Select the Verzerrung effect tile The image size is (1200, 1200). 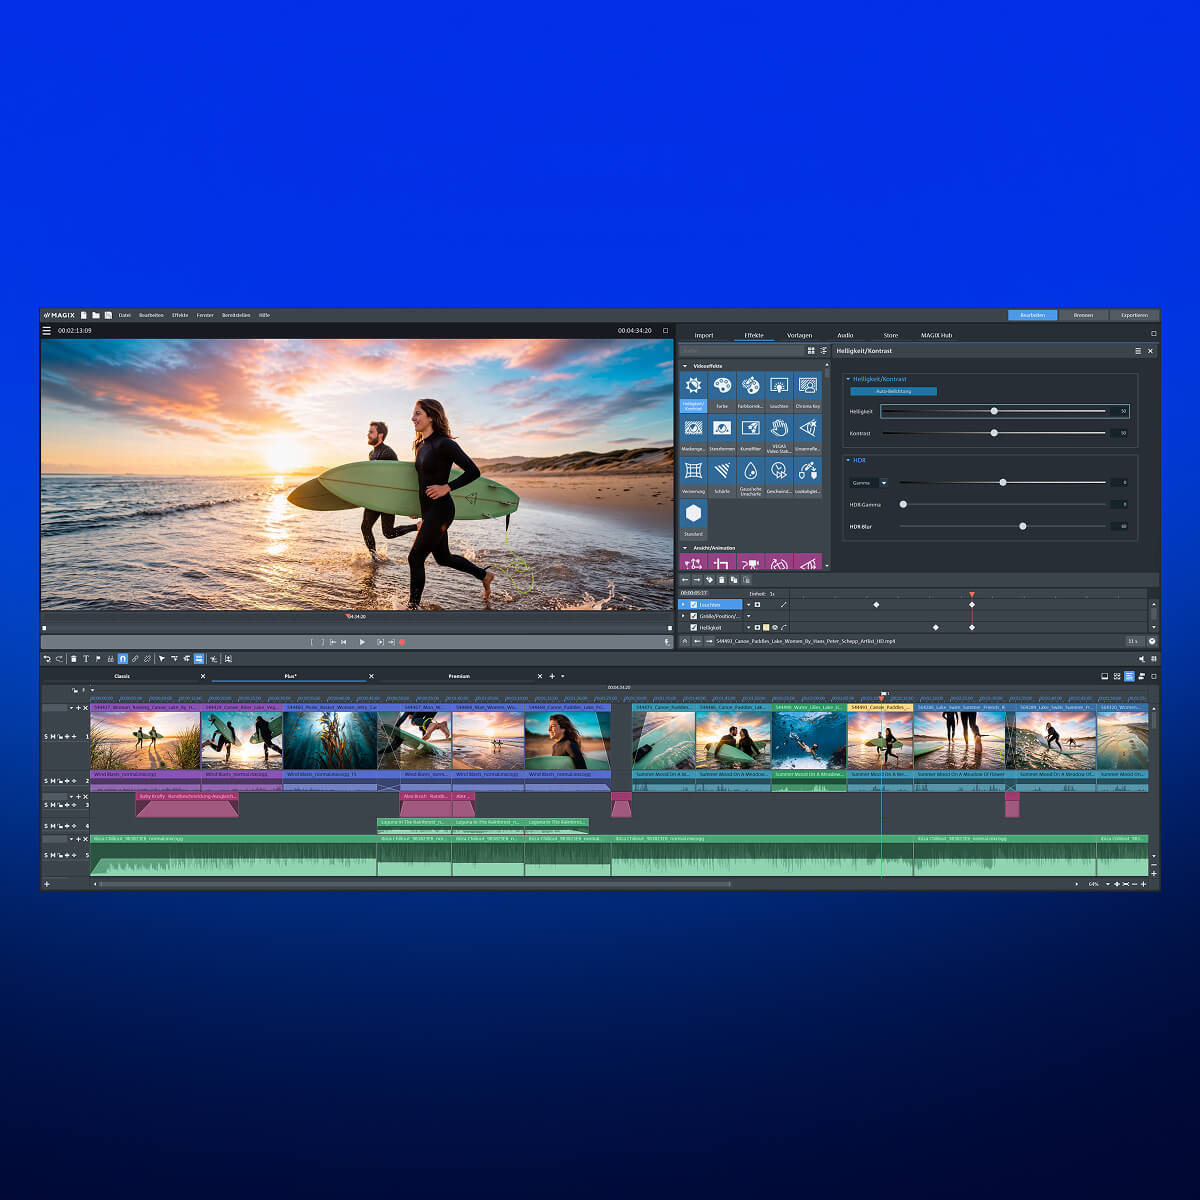tap(693, 477)
